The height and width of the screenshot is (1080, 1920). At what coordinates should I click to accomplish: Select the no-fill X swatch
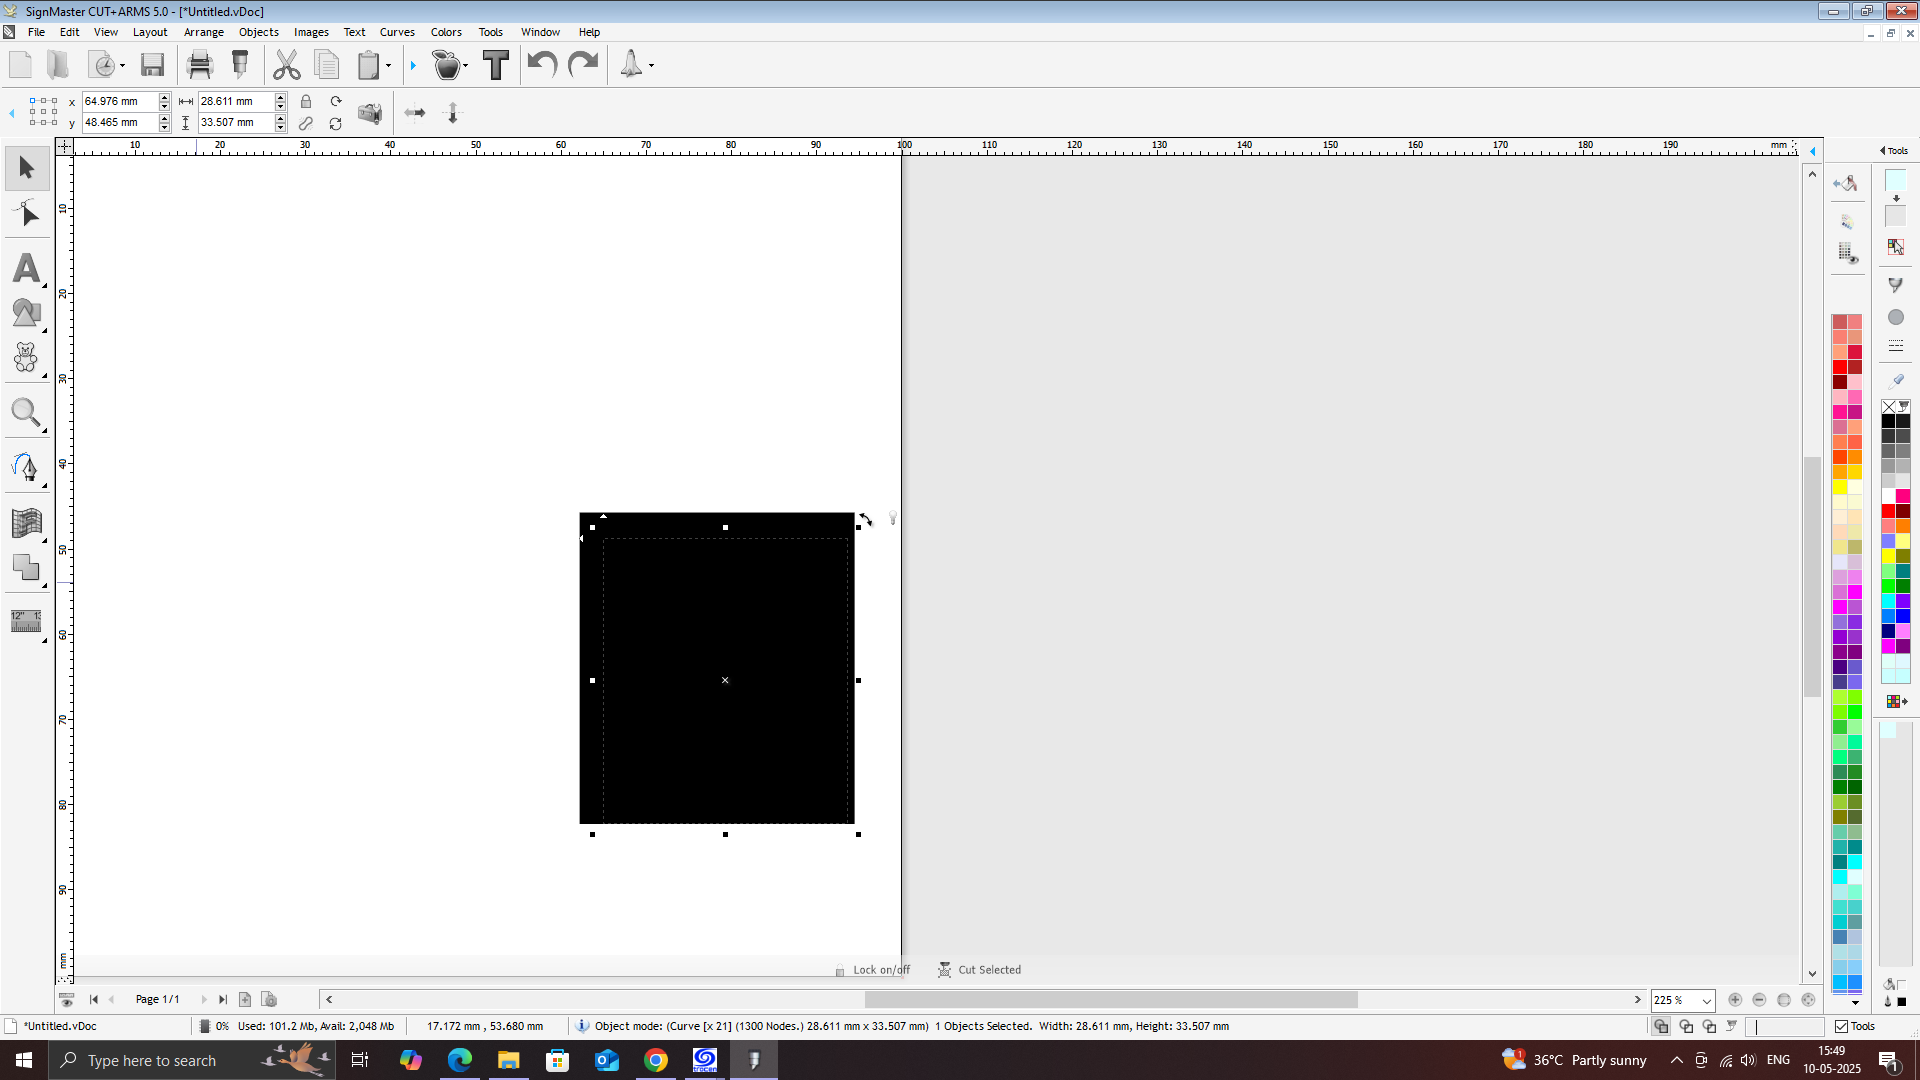[1888, 407]
